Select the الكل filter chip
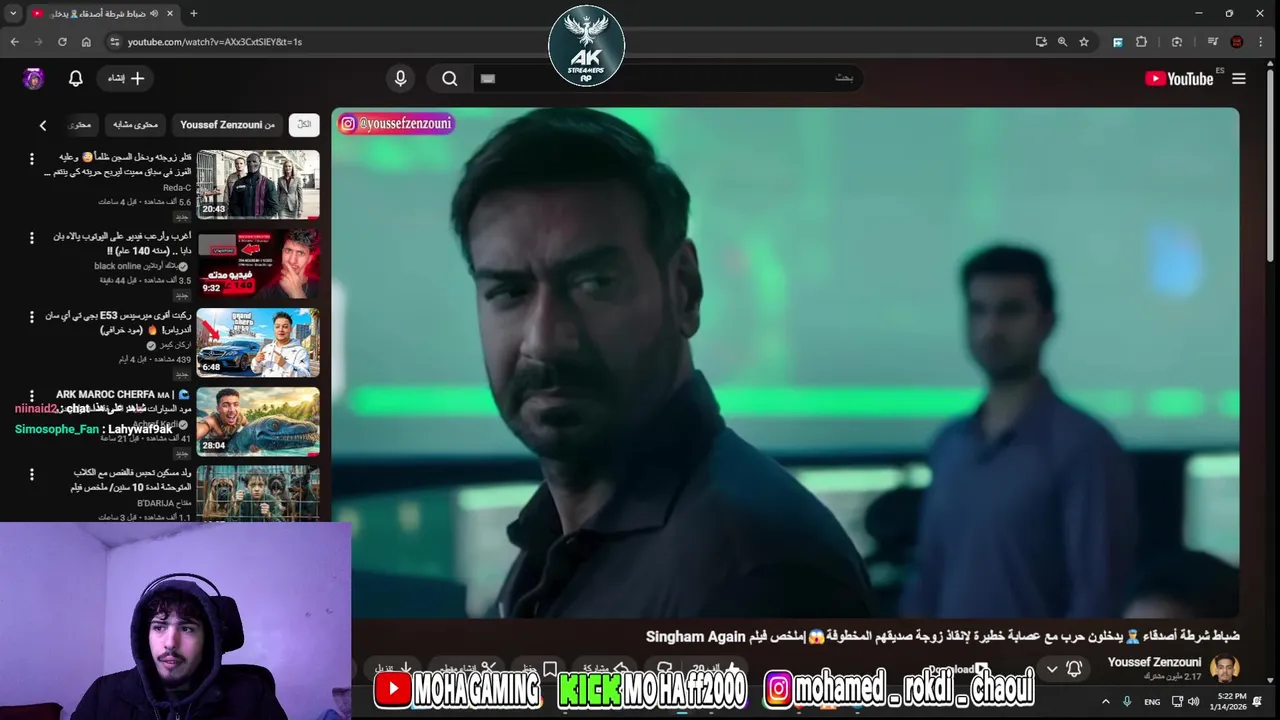This screenshot has width=1280, height=720. [304, 125]
